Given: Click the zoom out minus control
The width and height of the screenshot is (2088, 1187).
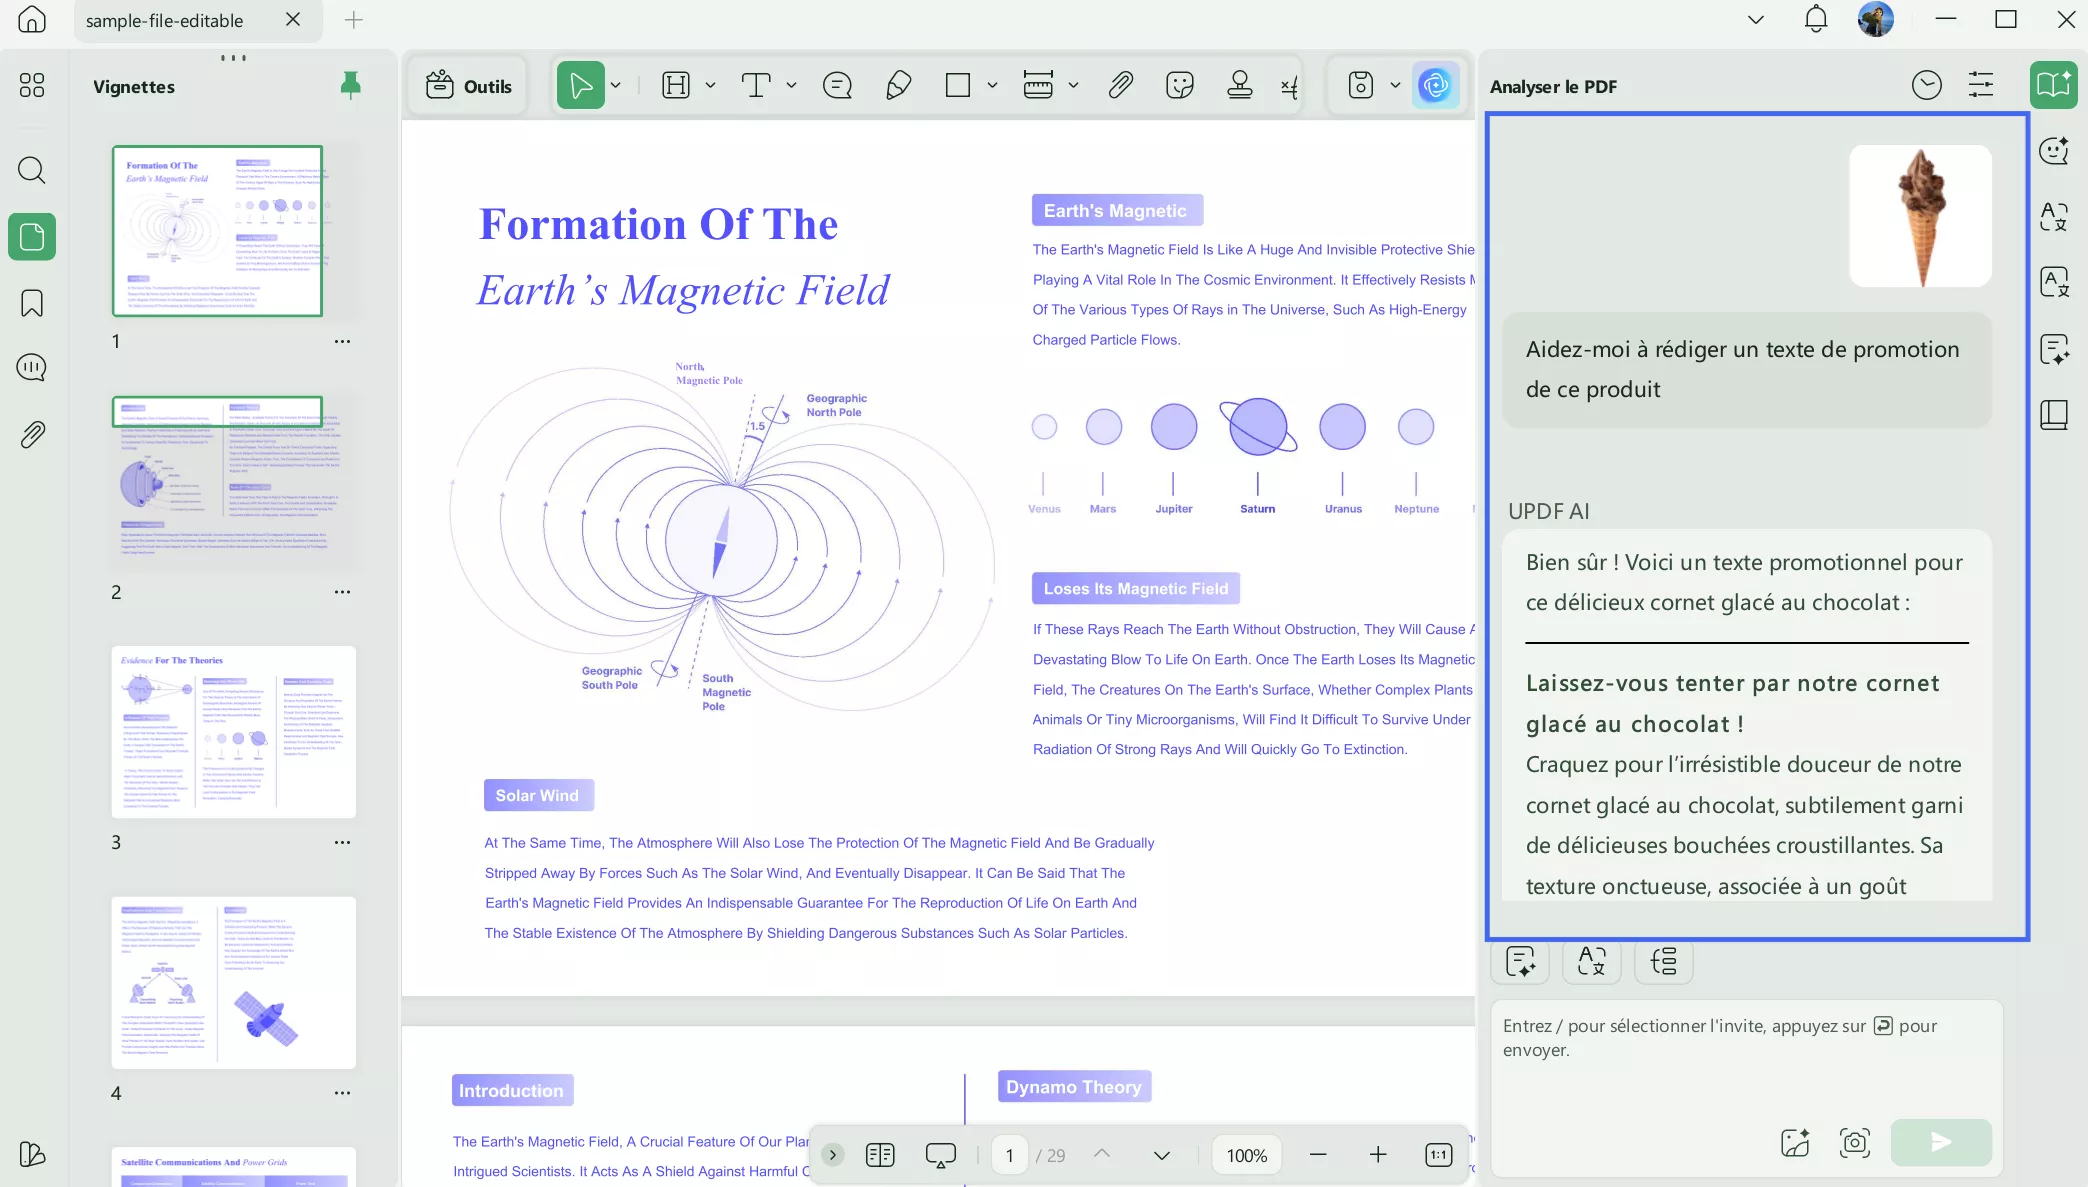Looking at the screenshot, I should point(1318,1155).
